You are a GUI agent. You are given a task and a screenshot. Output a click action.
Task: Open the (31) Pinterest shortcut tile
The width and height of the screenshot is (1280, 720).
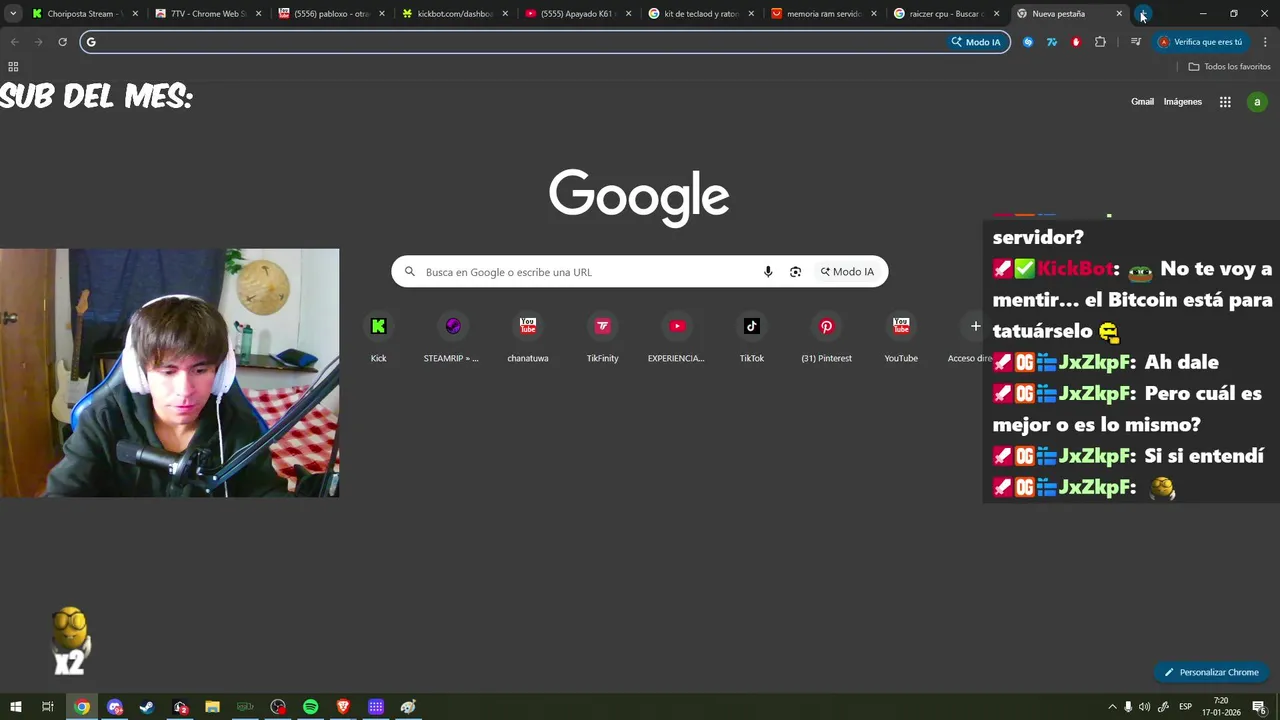point(826,337)
